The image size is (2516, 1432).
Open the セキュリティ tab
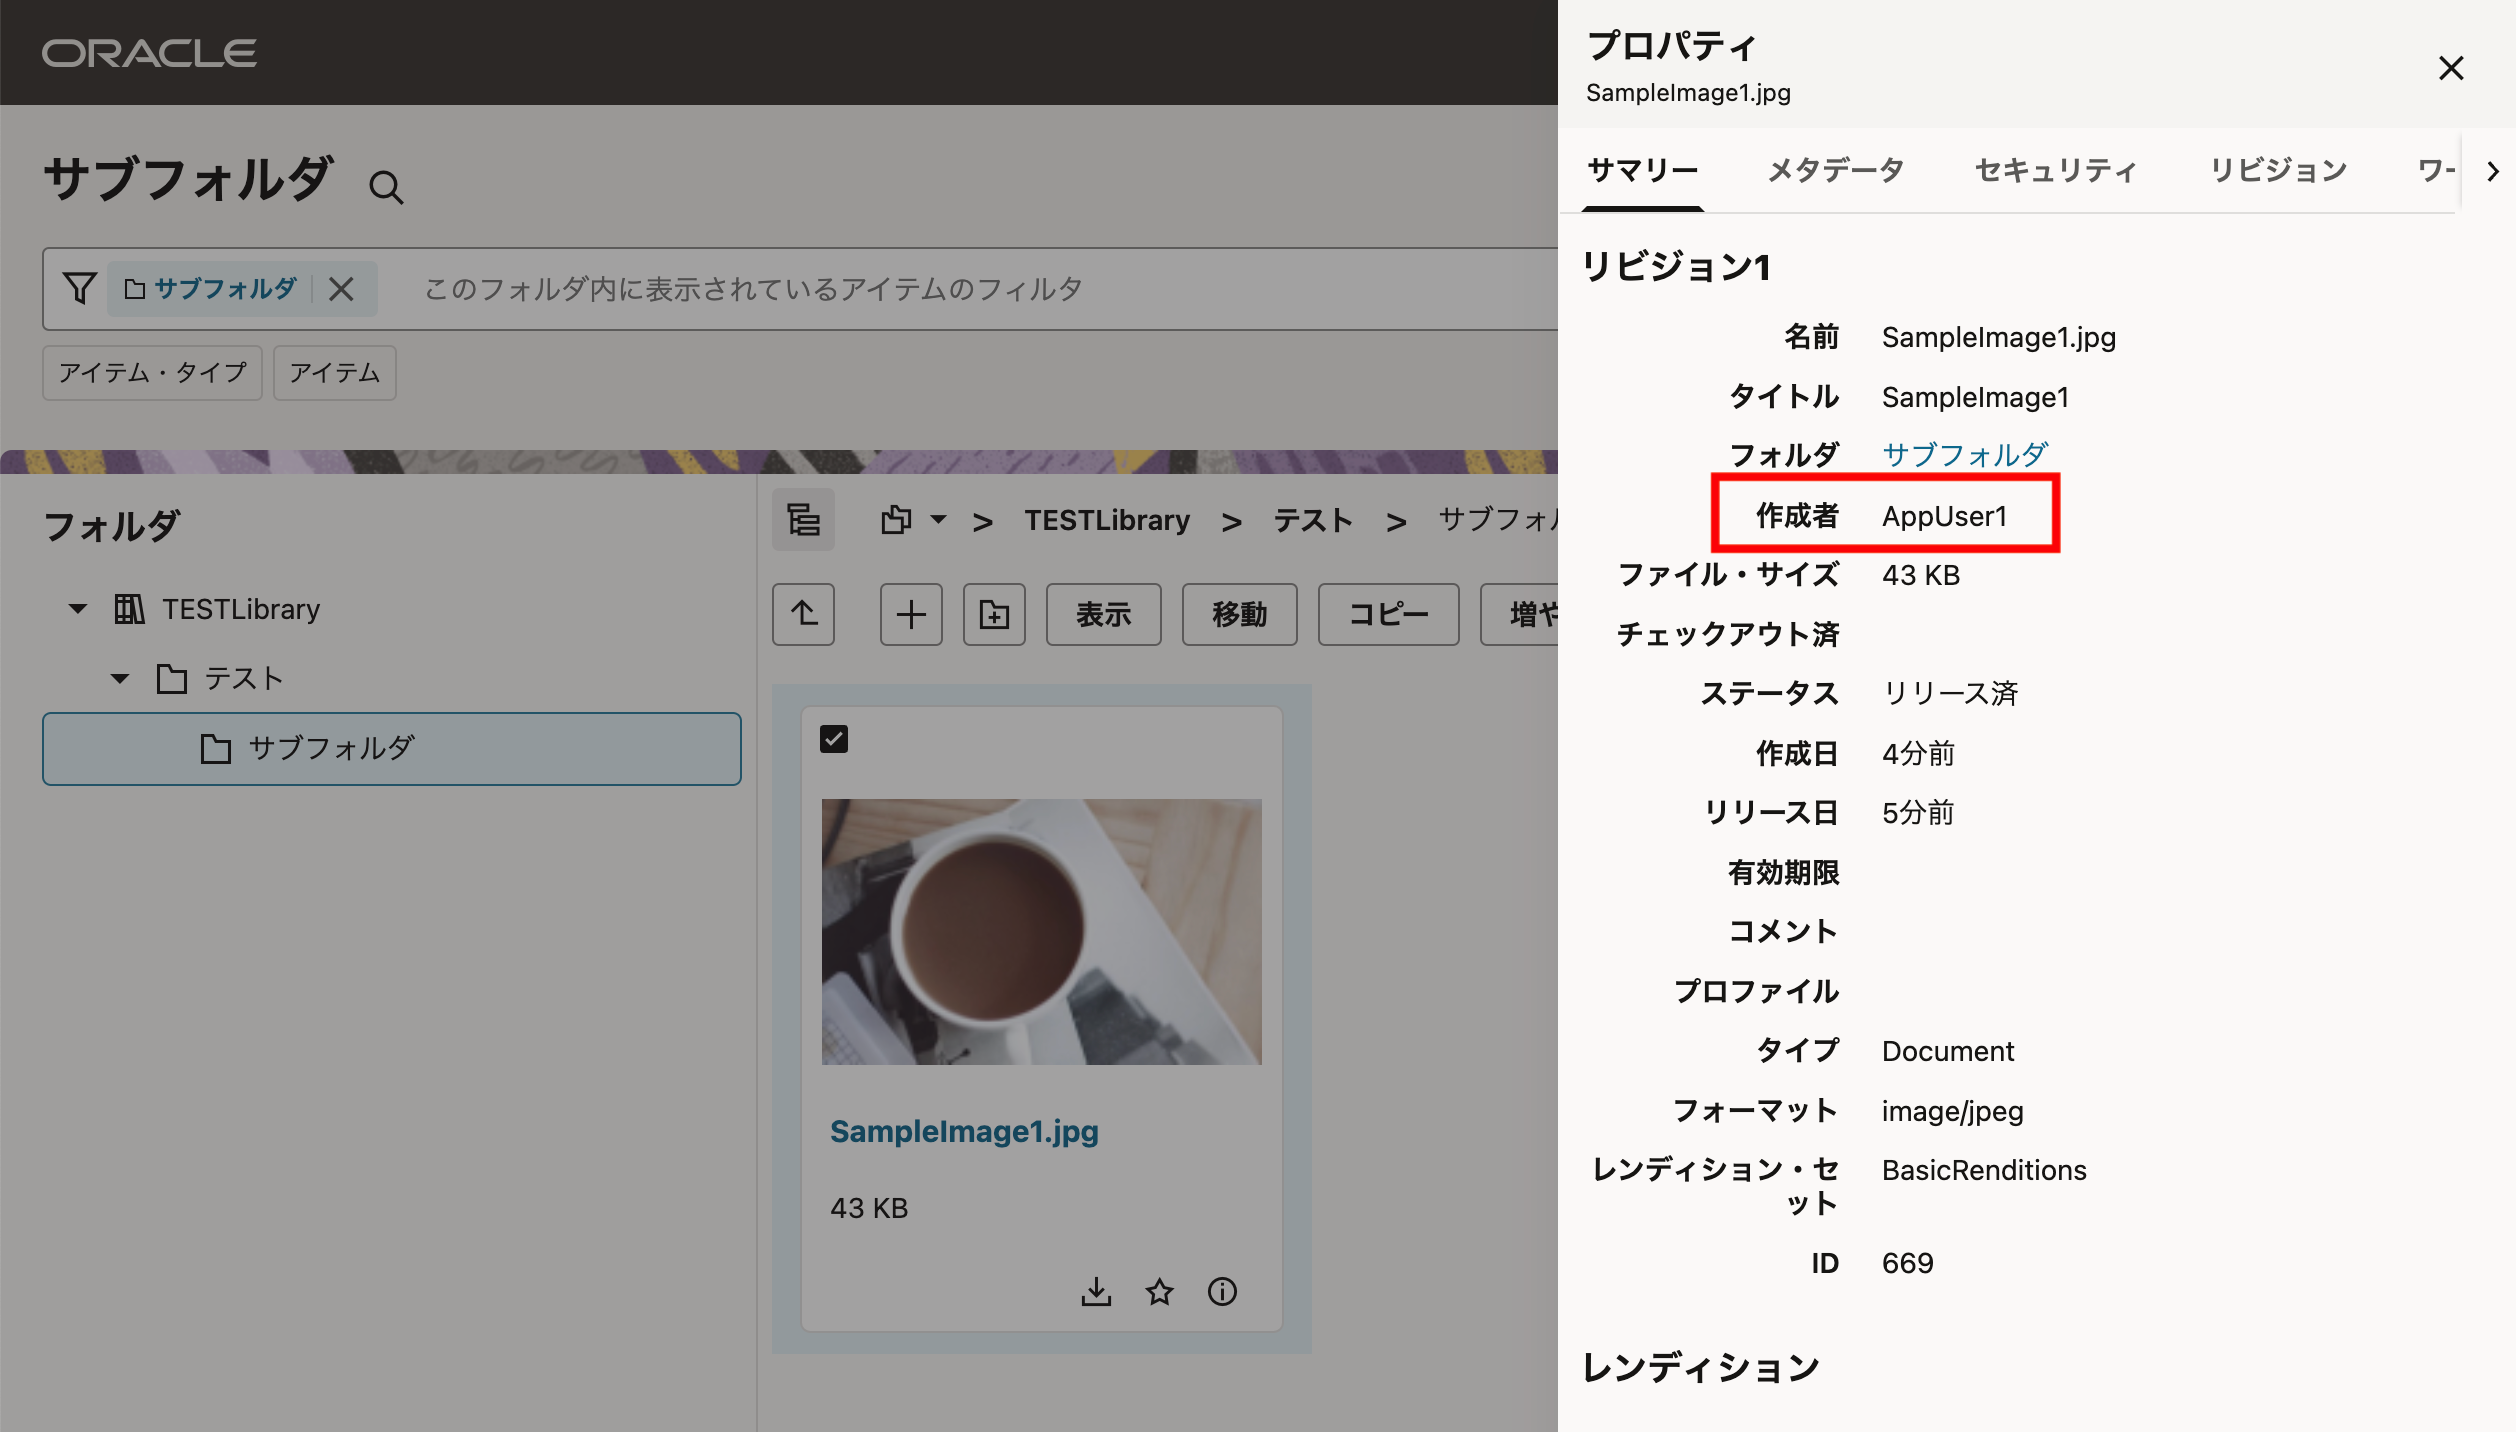click(x=2056, y=170)
